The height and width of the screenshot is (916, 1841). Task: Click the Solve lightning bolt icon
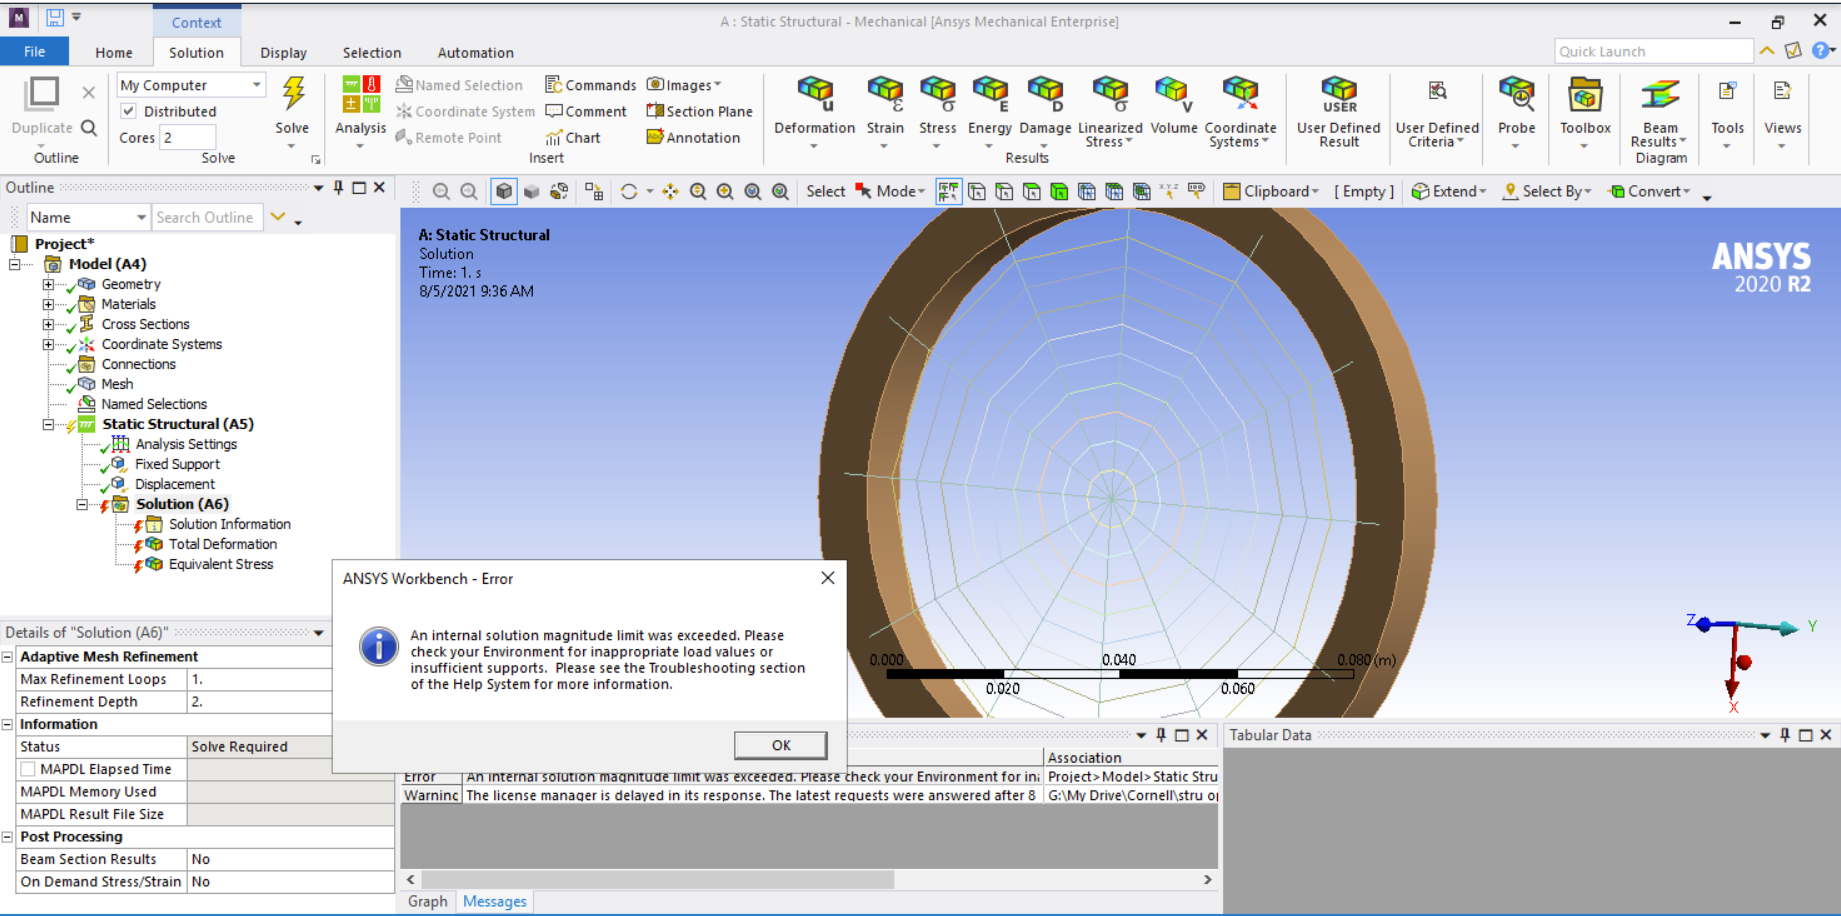(x=292, y=94)
